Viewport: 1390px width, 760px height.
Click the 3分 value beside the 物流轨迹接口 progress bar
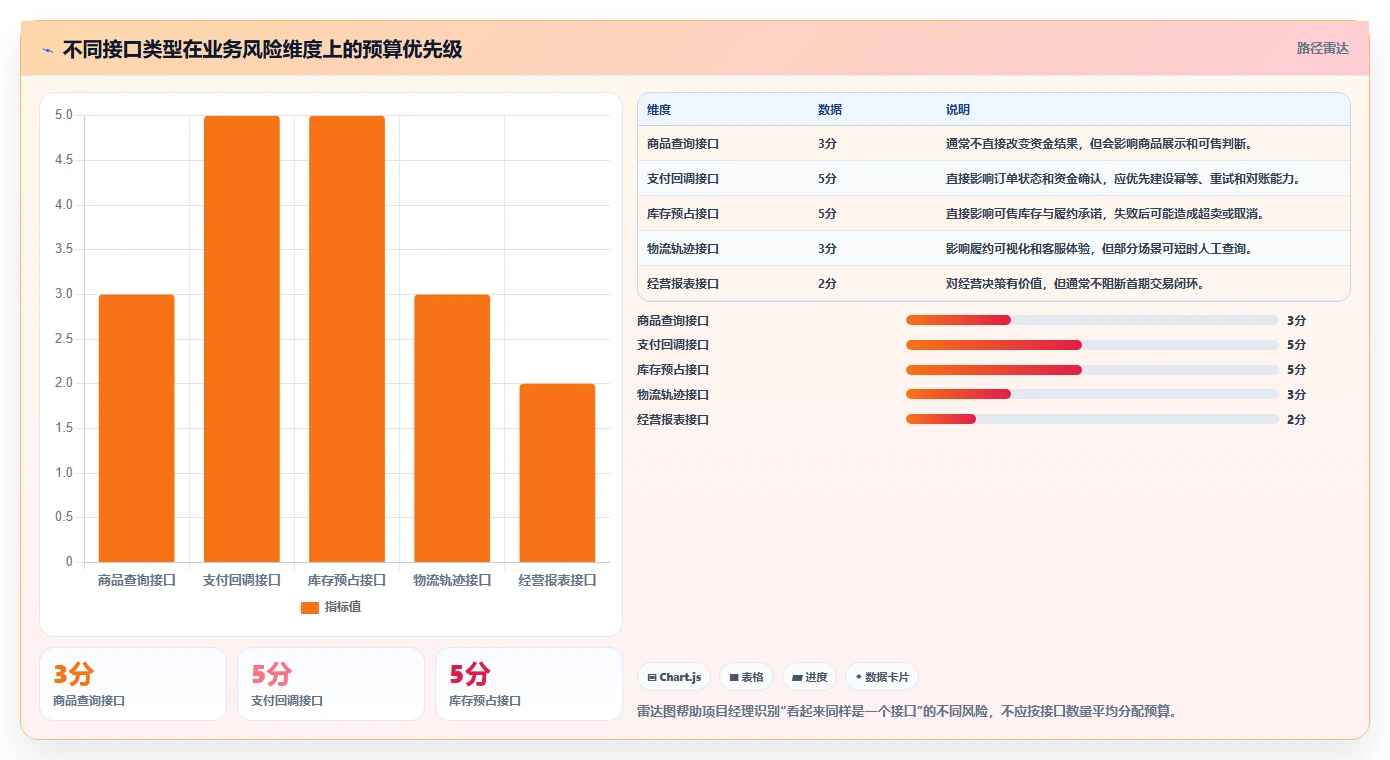click(x=1296, y=395)
